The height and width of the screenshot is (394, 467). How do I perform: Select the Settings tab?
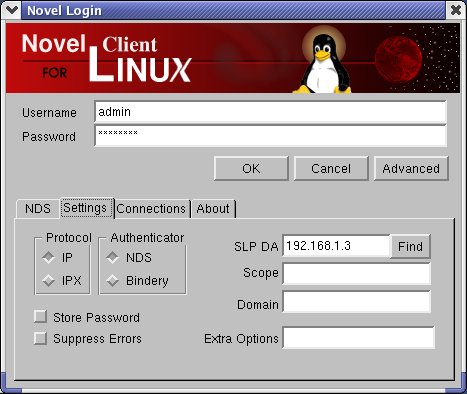[87, 208]
